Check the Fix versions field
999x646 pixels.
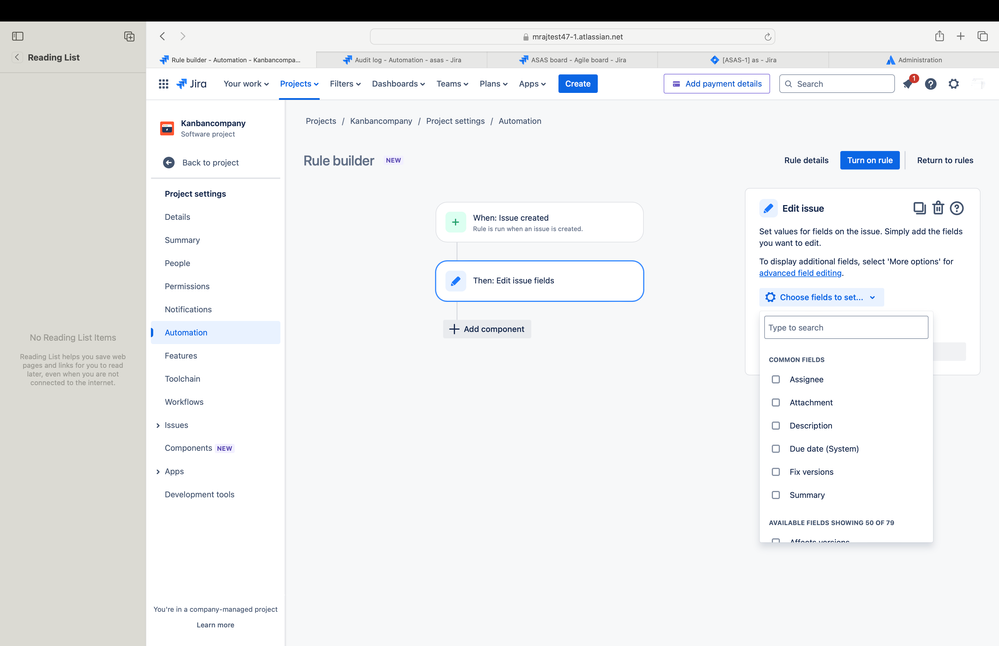pyautogui.click(x=775, y=472)
